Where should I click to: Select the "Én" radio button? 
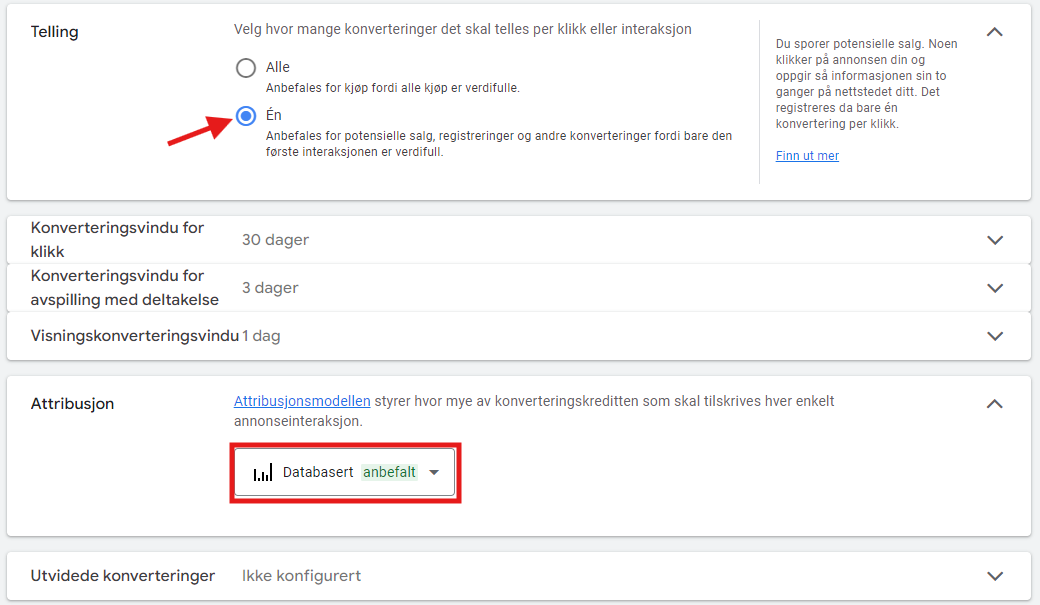tap(246, 116)
